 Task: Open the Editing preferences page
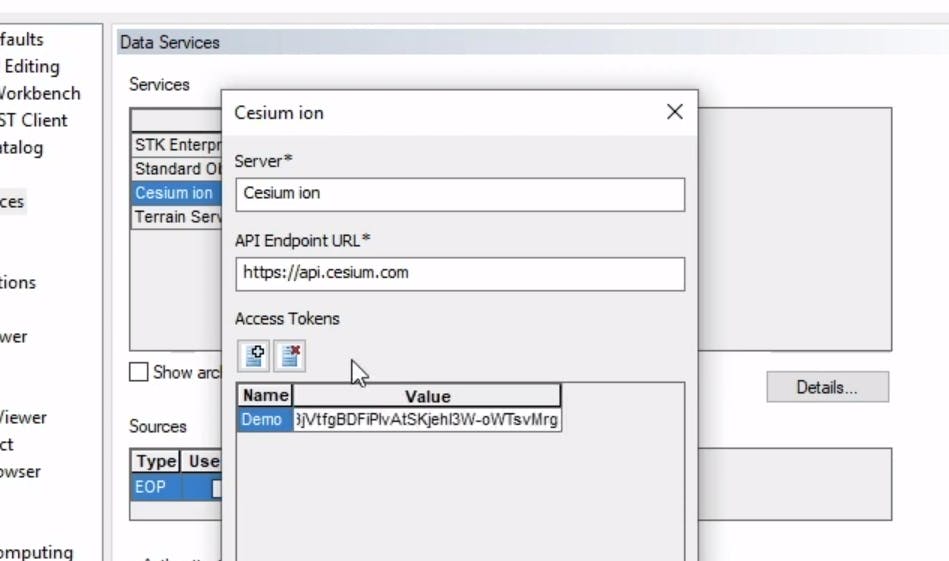click(31, 67)
